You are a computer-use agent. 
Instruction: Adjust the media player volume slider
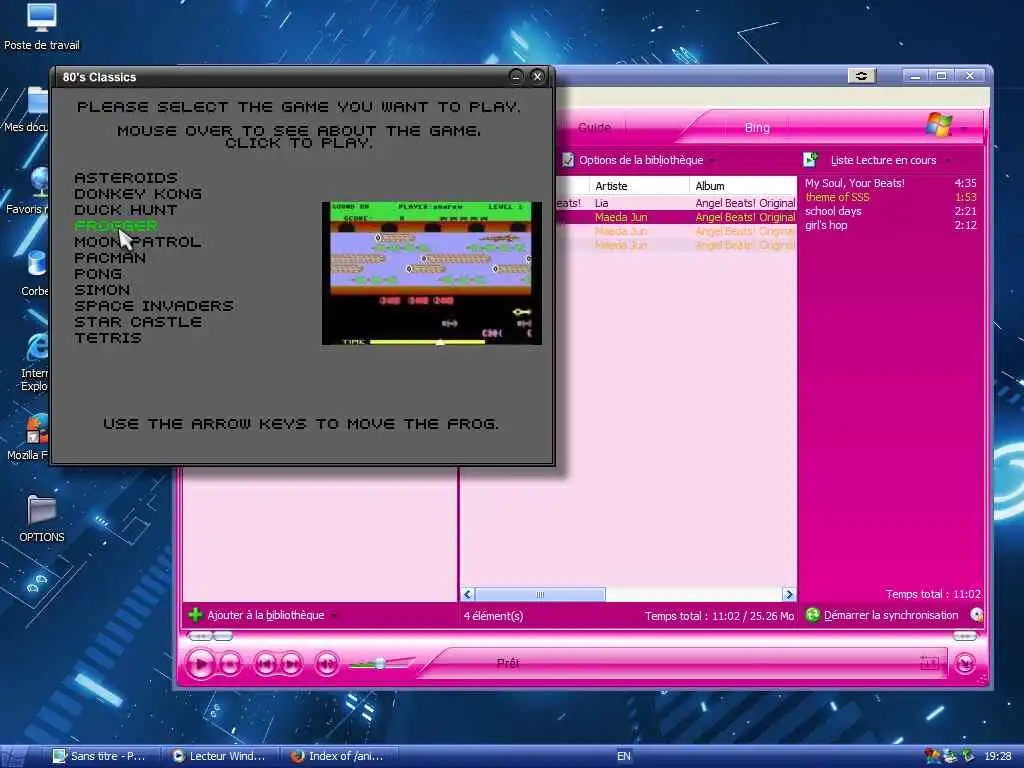click(x=380, y=664)
